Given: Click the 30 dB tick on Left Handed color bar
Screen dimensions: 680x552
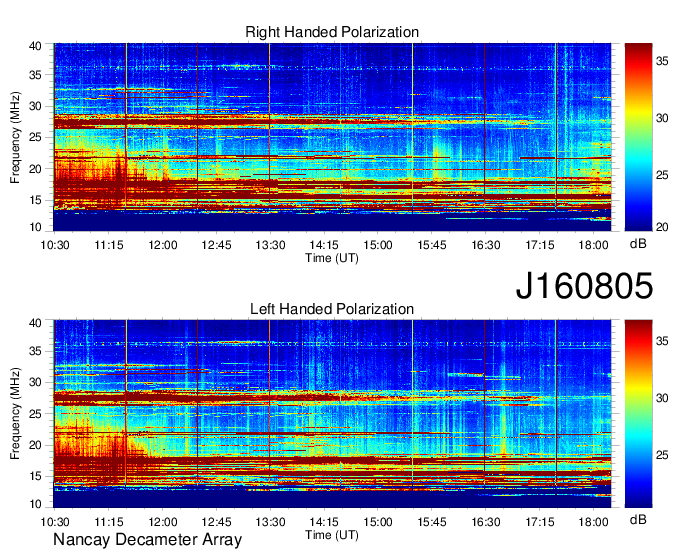Looking at the screenshot, I should [662, 398].
